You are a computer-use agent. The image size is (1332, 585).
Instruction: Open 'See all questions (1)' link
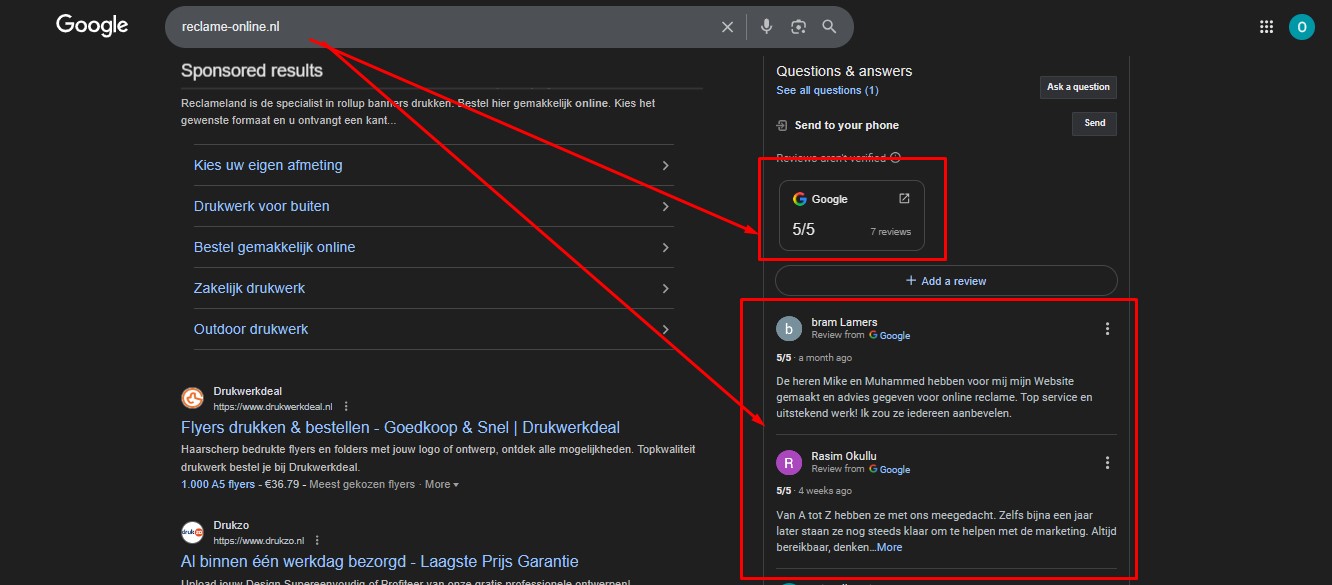[827, 90]
